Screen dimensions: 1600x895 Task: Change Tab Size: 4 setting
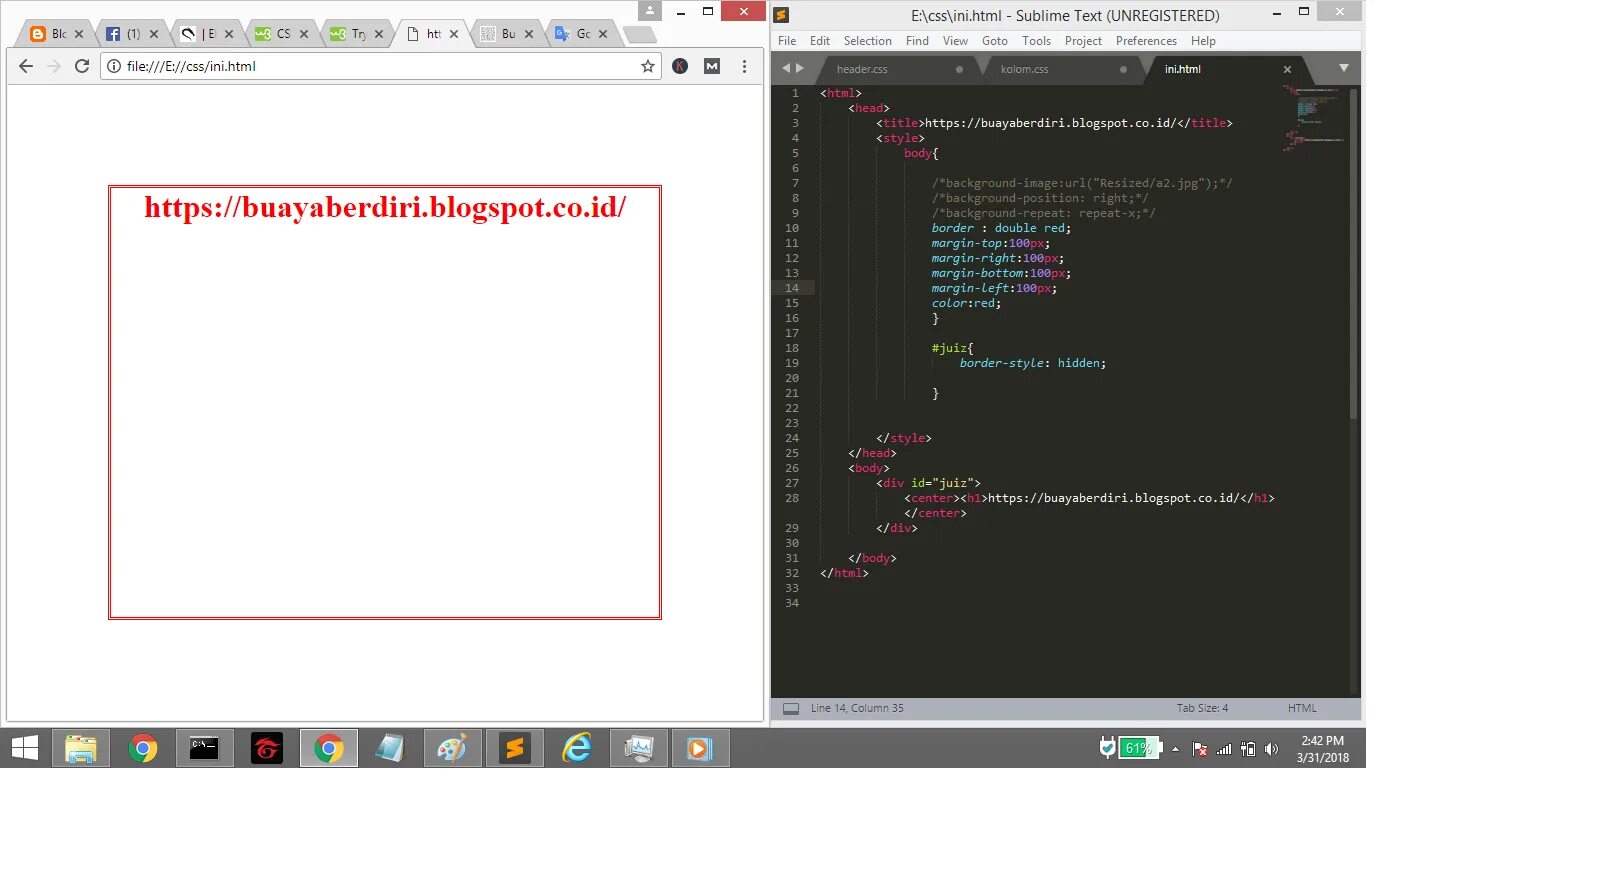click(1202, 708)
